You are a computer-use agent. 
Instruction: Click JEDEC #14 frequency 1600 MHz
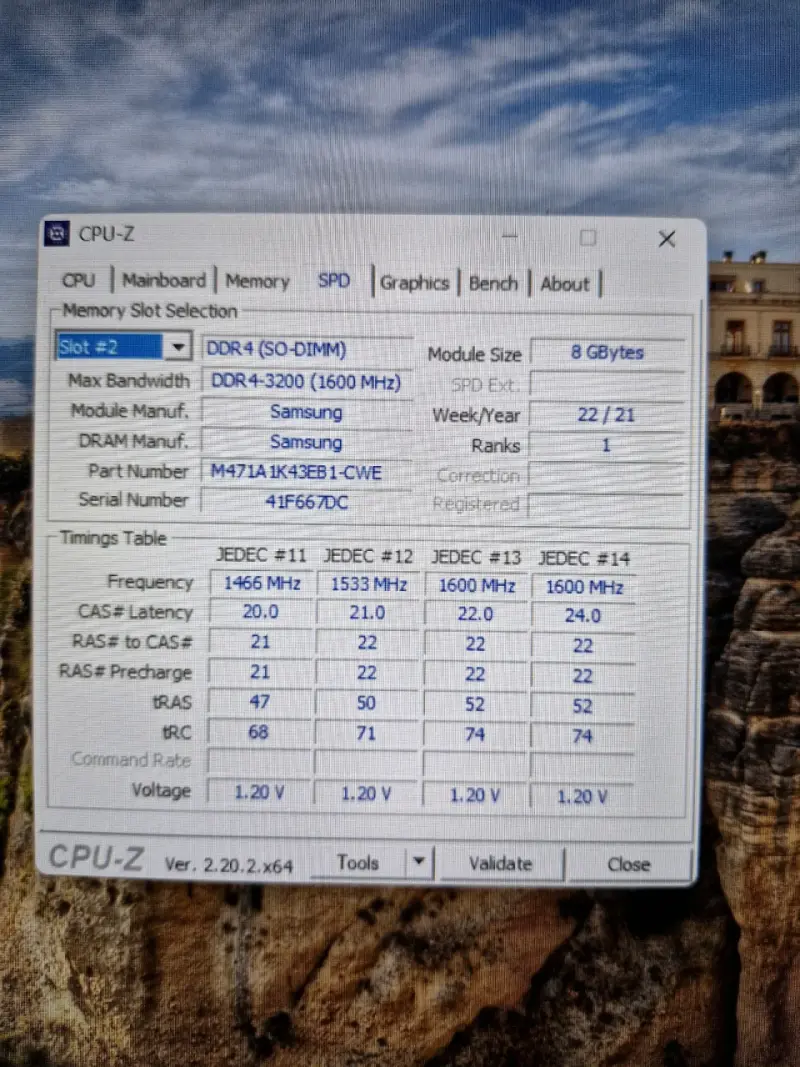coord(584,587)
